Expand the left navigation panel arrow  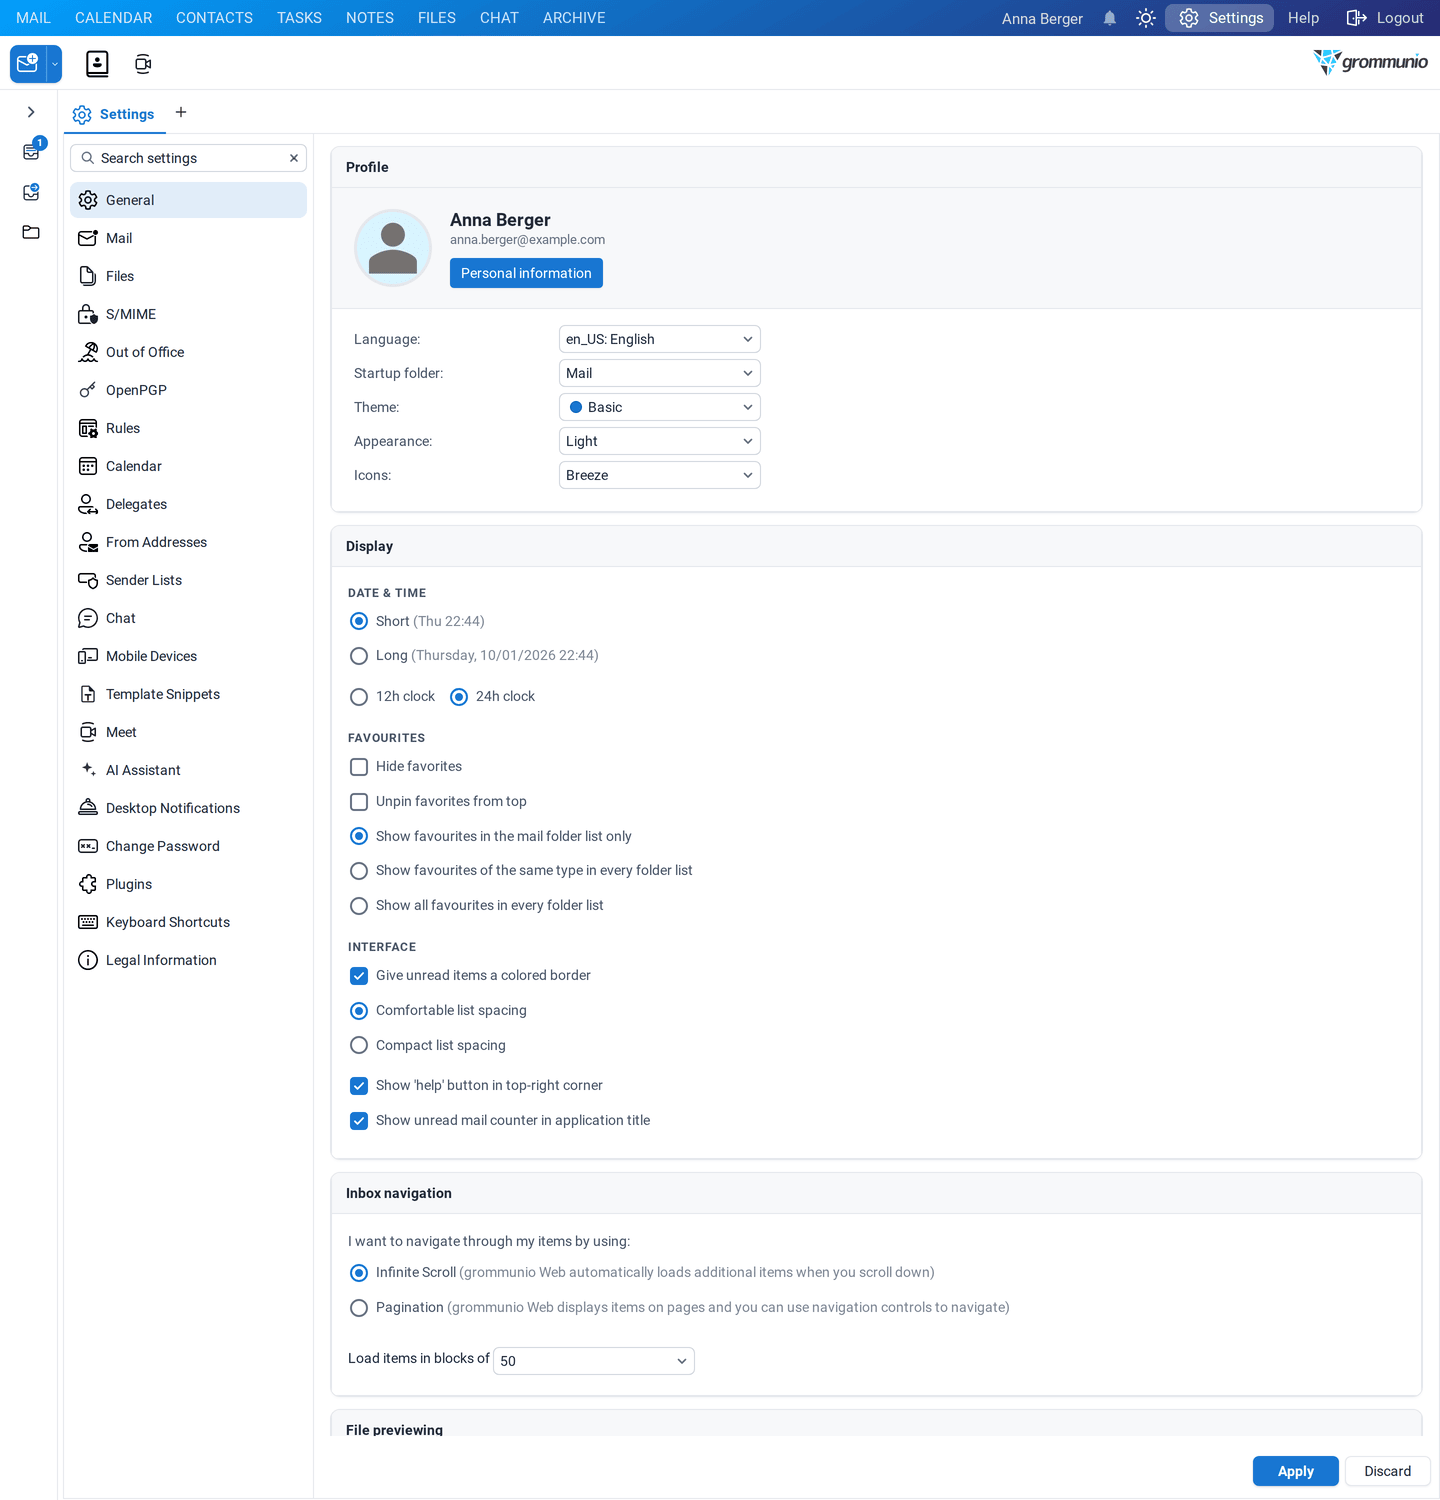(x=31, y=112)
